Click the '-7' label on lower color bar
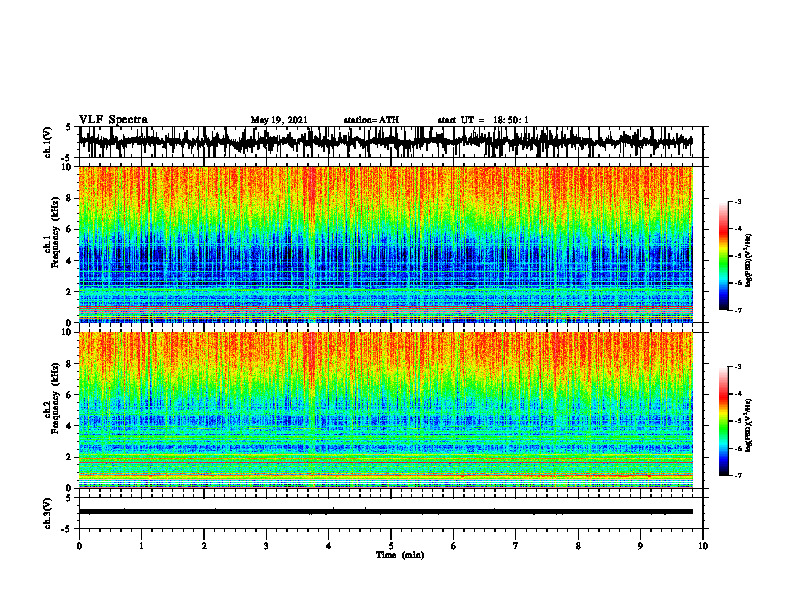 737,475
